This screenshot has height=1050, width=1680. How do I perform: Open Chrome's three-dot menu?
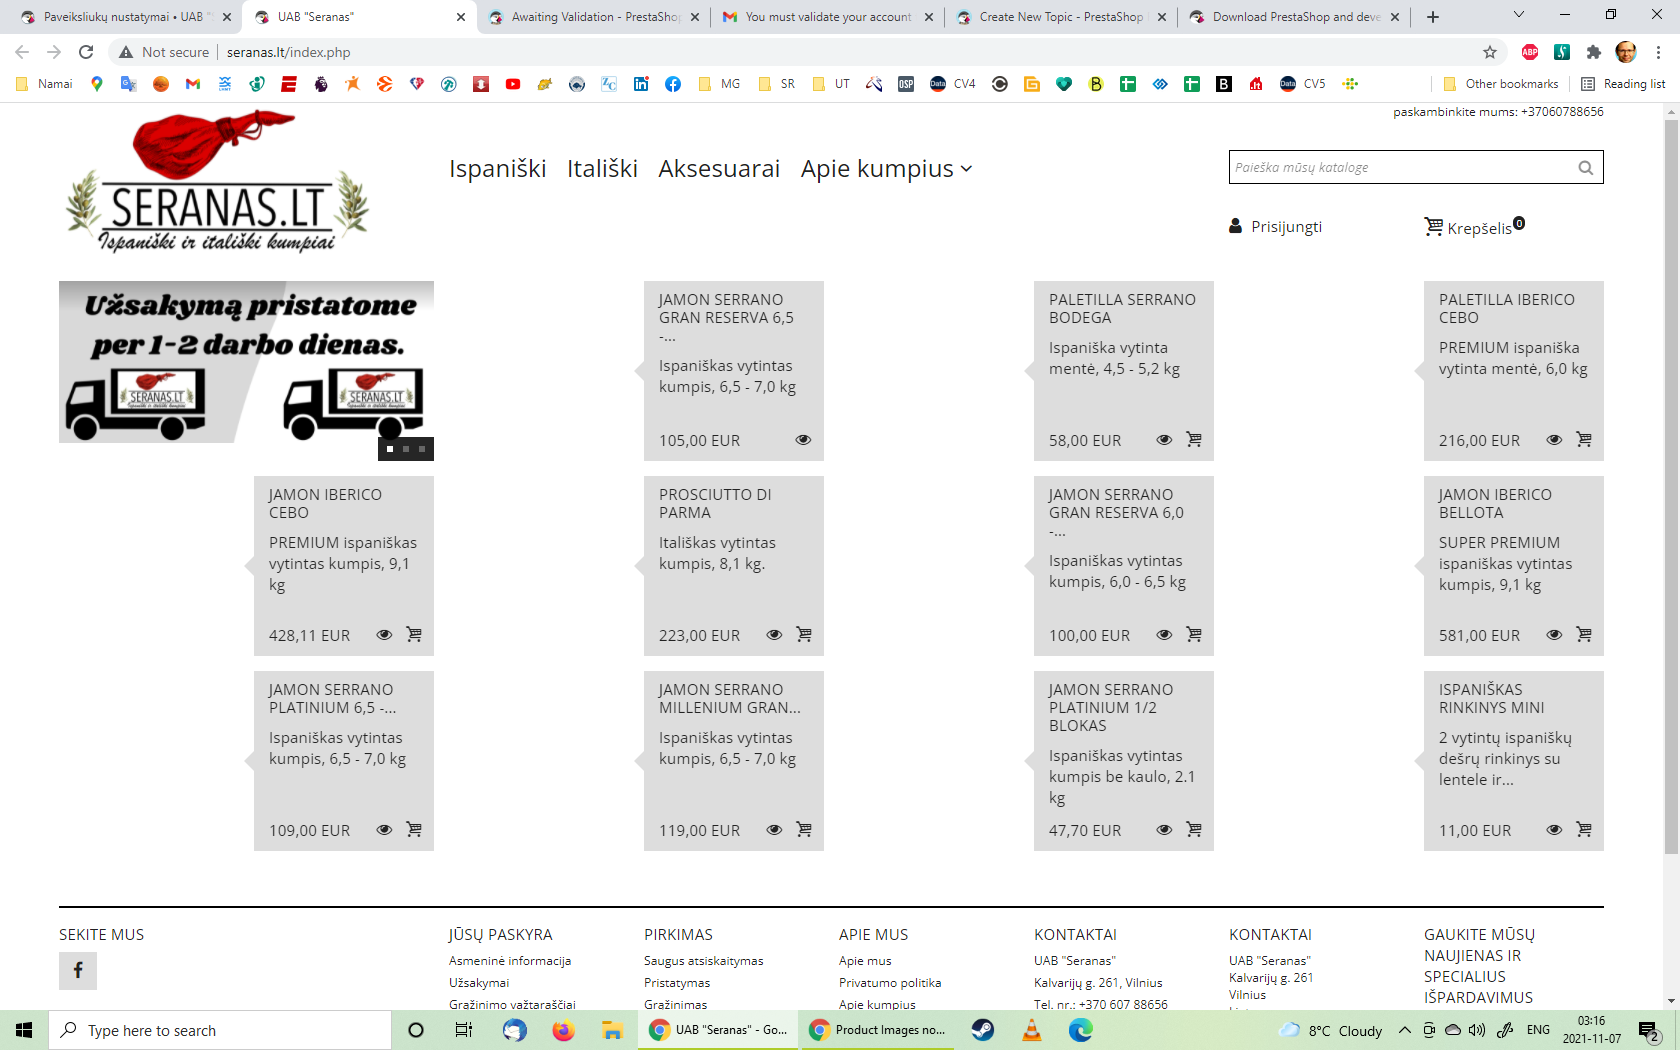(1658, 52)
